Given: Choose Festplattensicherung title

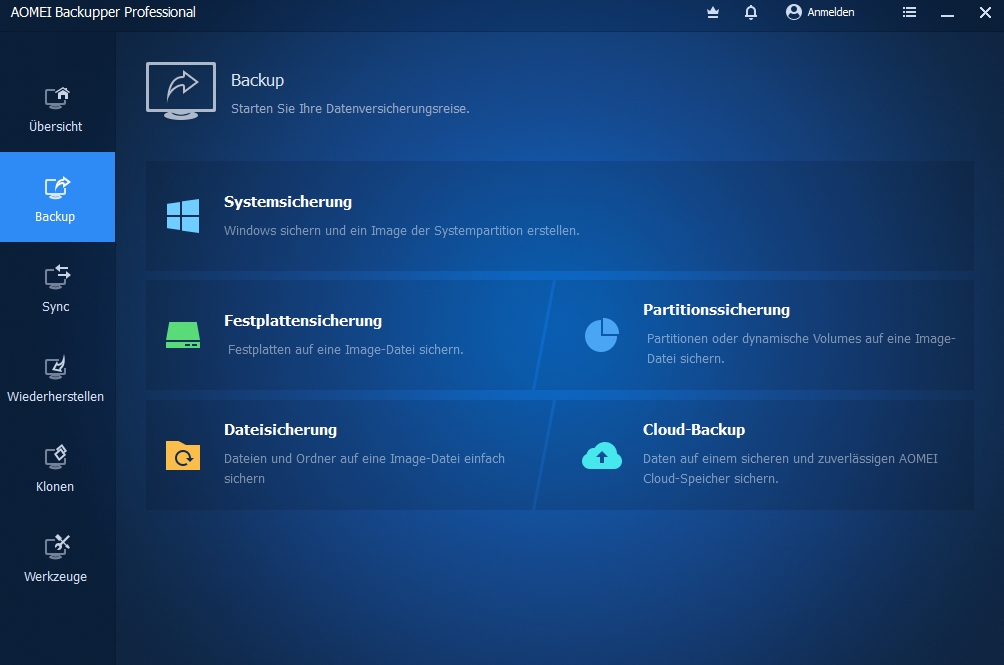Looking at the screenshot, I should coord(303,321).
